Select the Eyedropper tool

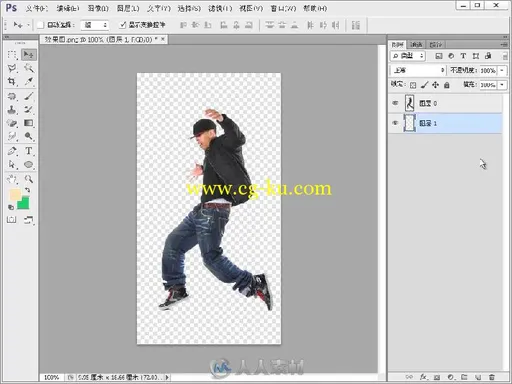(29, 81)
